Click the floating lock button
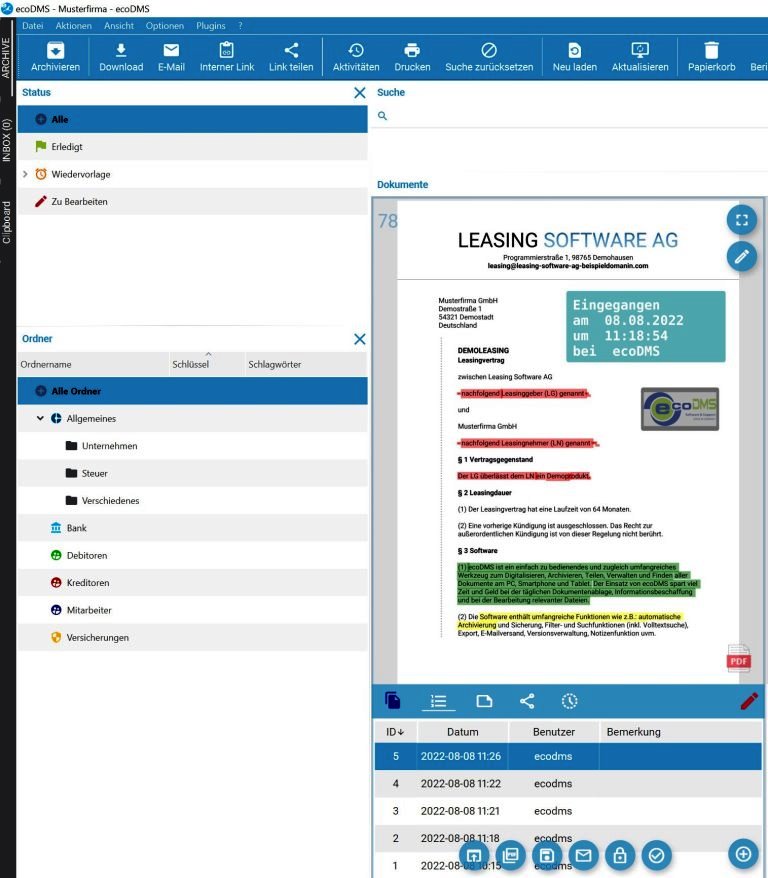This screenshot has height=878, width=768. tap(620, 855)
